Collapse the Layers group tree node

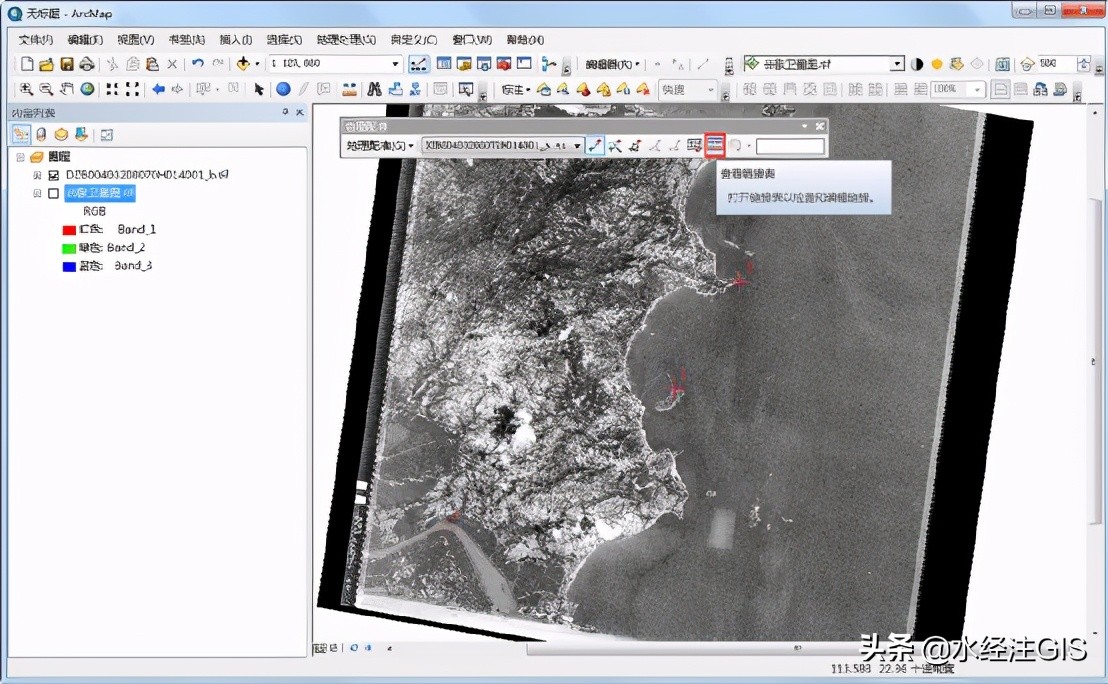pyautogui.click(x=20, y=157)
